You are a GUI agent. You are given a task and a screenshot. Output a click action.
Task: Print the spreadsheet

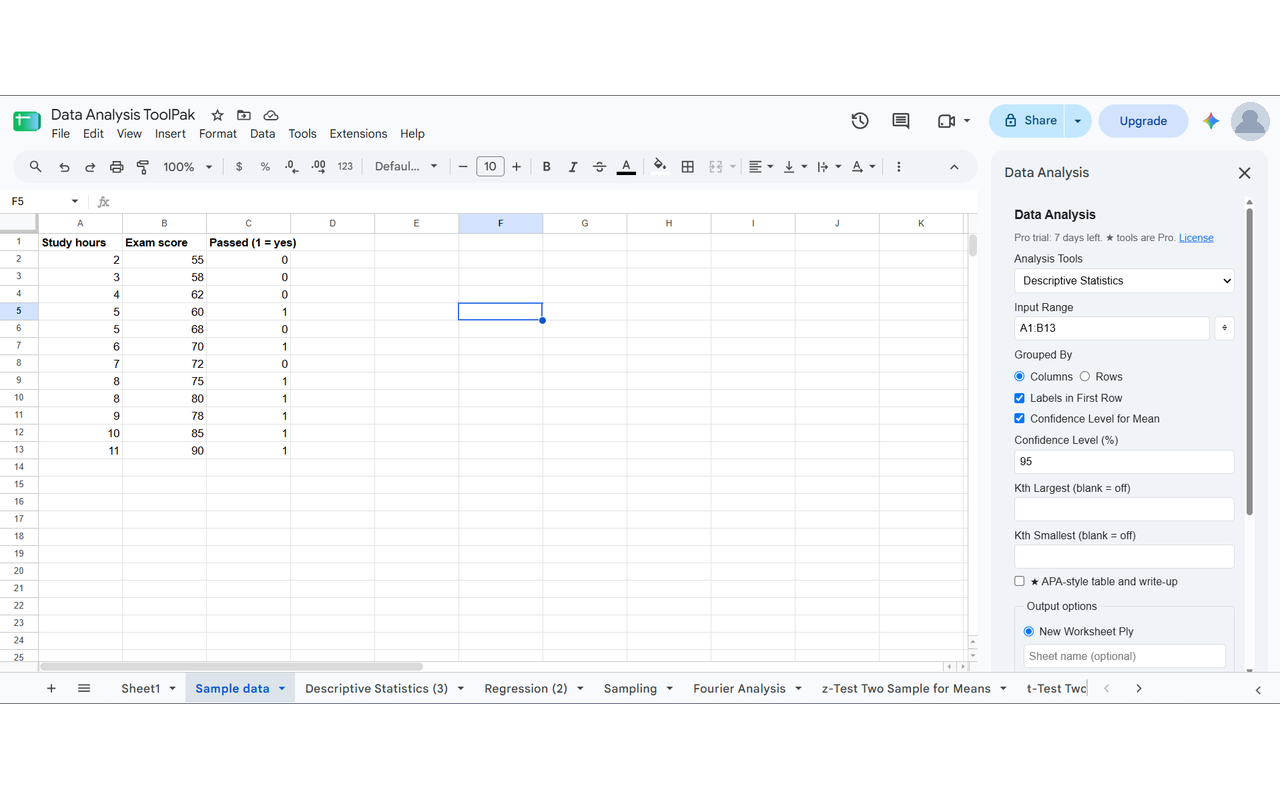pyautogui.click(x=116, y=167)
